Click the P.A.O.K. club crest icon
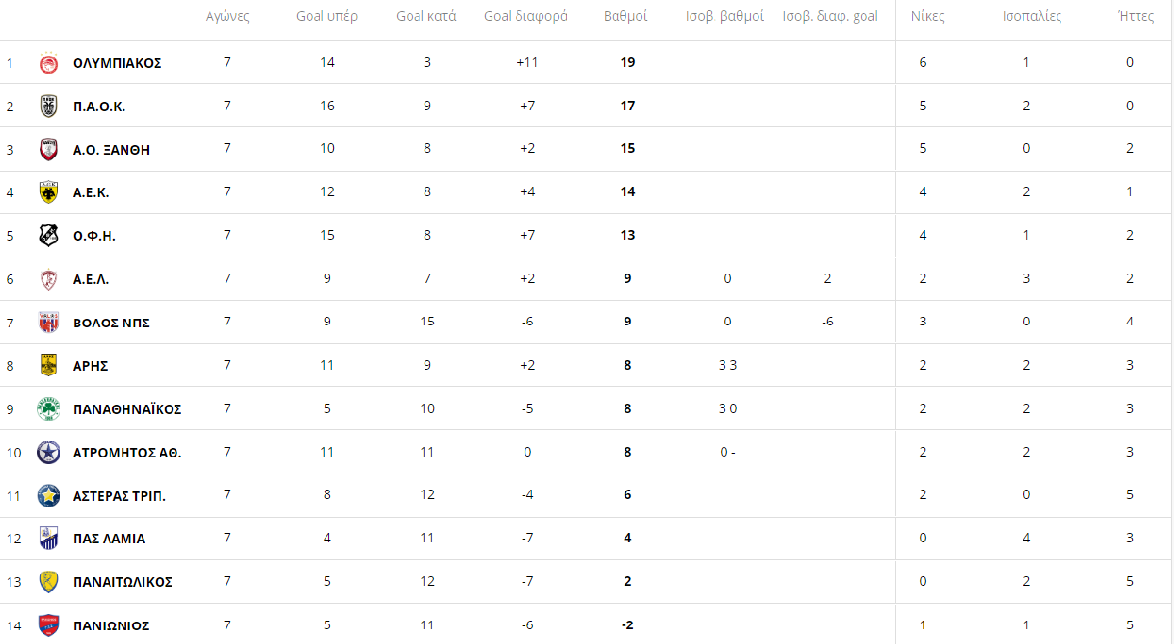Screen dimensions: 1174x644 tap(48, 106)
